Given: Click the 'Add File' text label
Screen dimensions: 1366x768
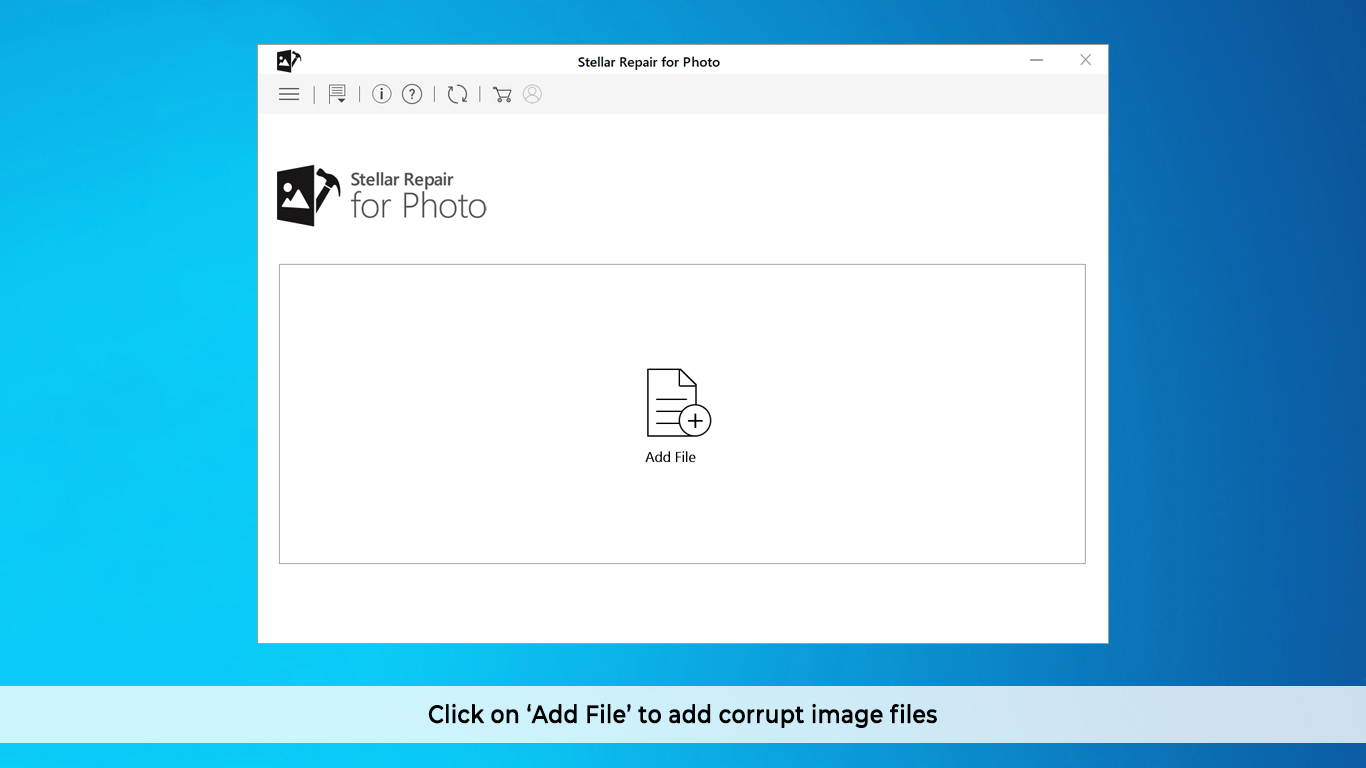Looking at the screenshot, I should point(670,457).
